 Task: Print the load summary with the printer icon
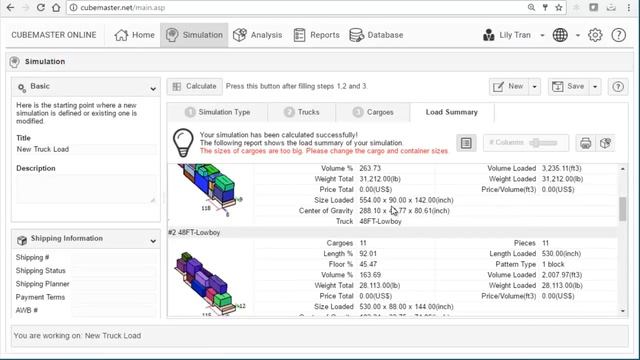coord(585,143)
